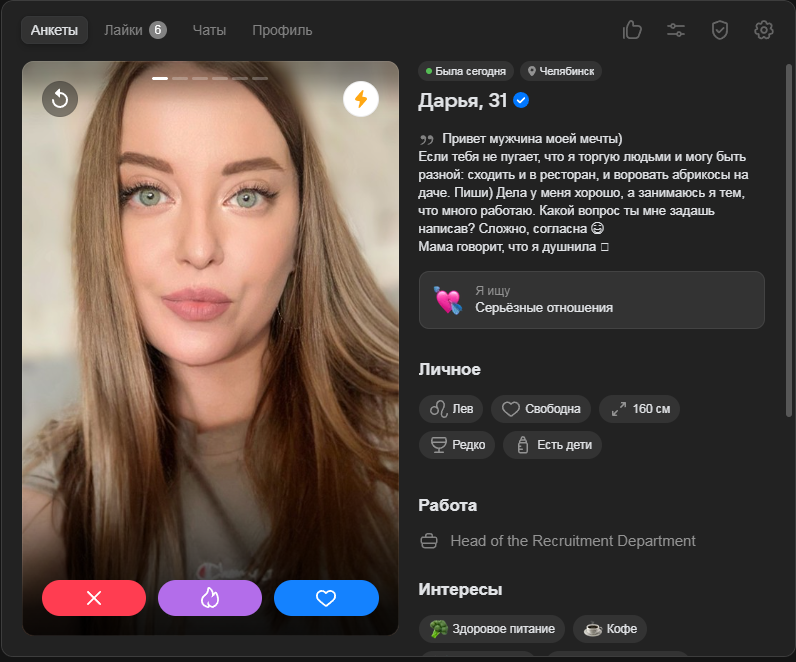This screenshot has height=662, width=796.
Task: Click the bio text Привет мужчина моей мечты)
Action: pos(532,139)
